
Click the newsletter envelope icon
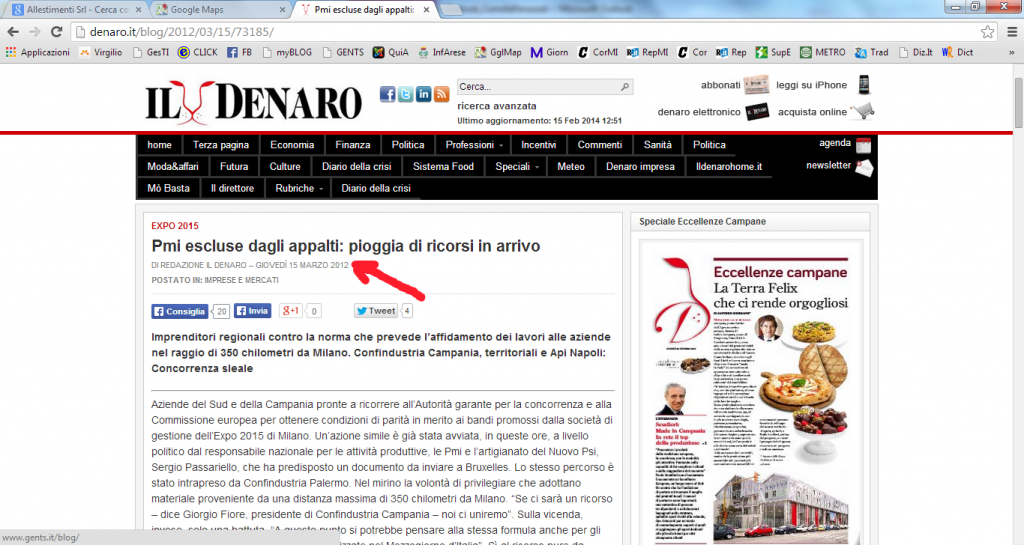864,168
